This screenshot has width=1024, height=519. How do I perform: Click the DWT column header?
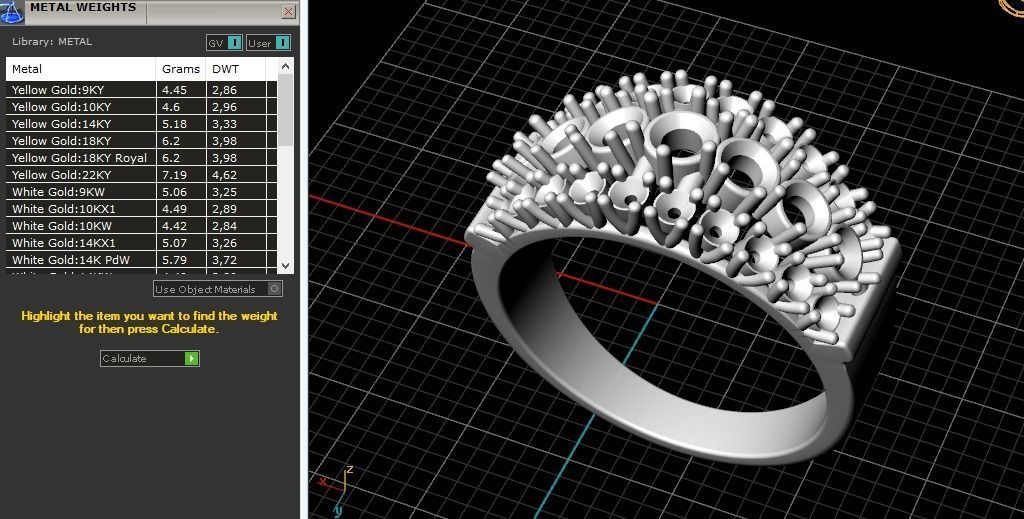click(236, 69)
